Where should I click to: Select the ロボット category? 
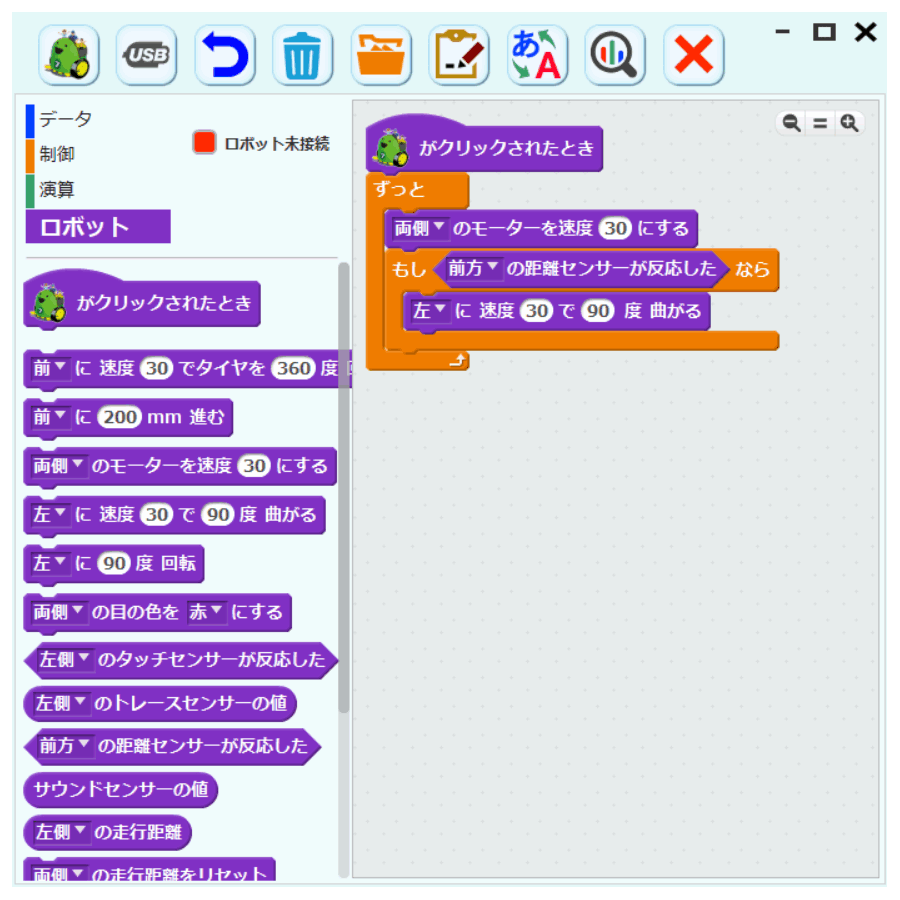[x=98, y=227]
